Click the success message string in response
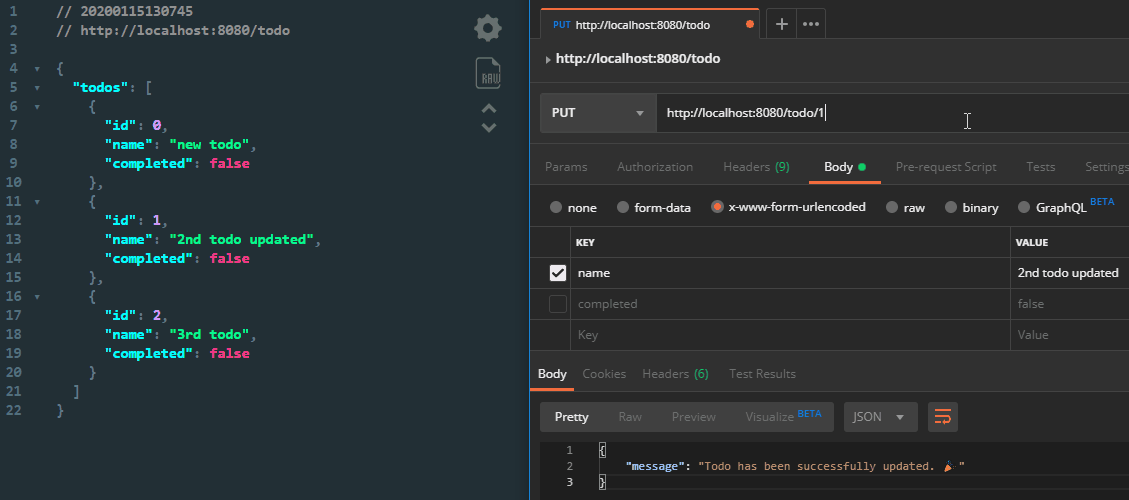 point(831,466)
